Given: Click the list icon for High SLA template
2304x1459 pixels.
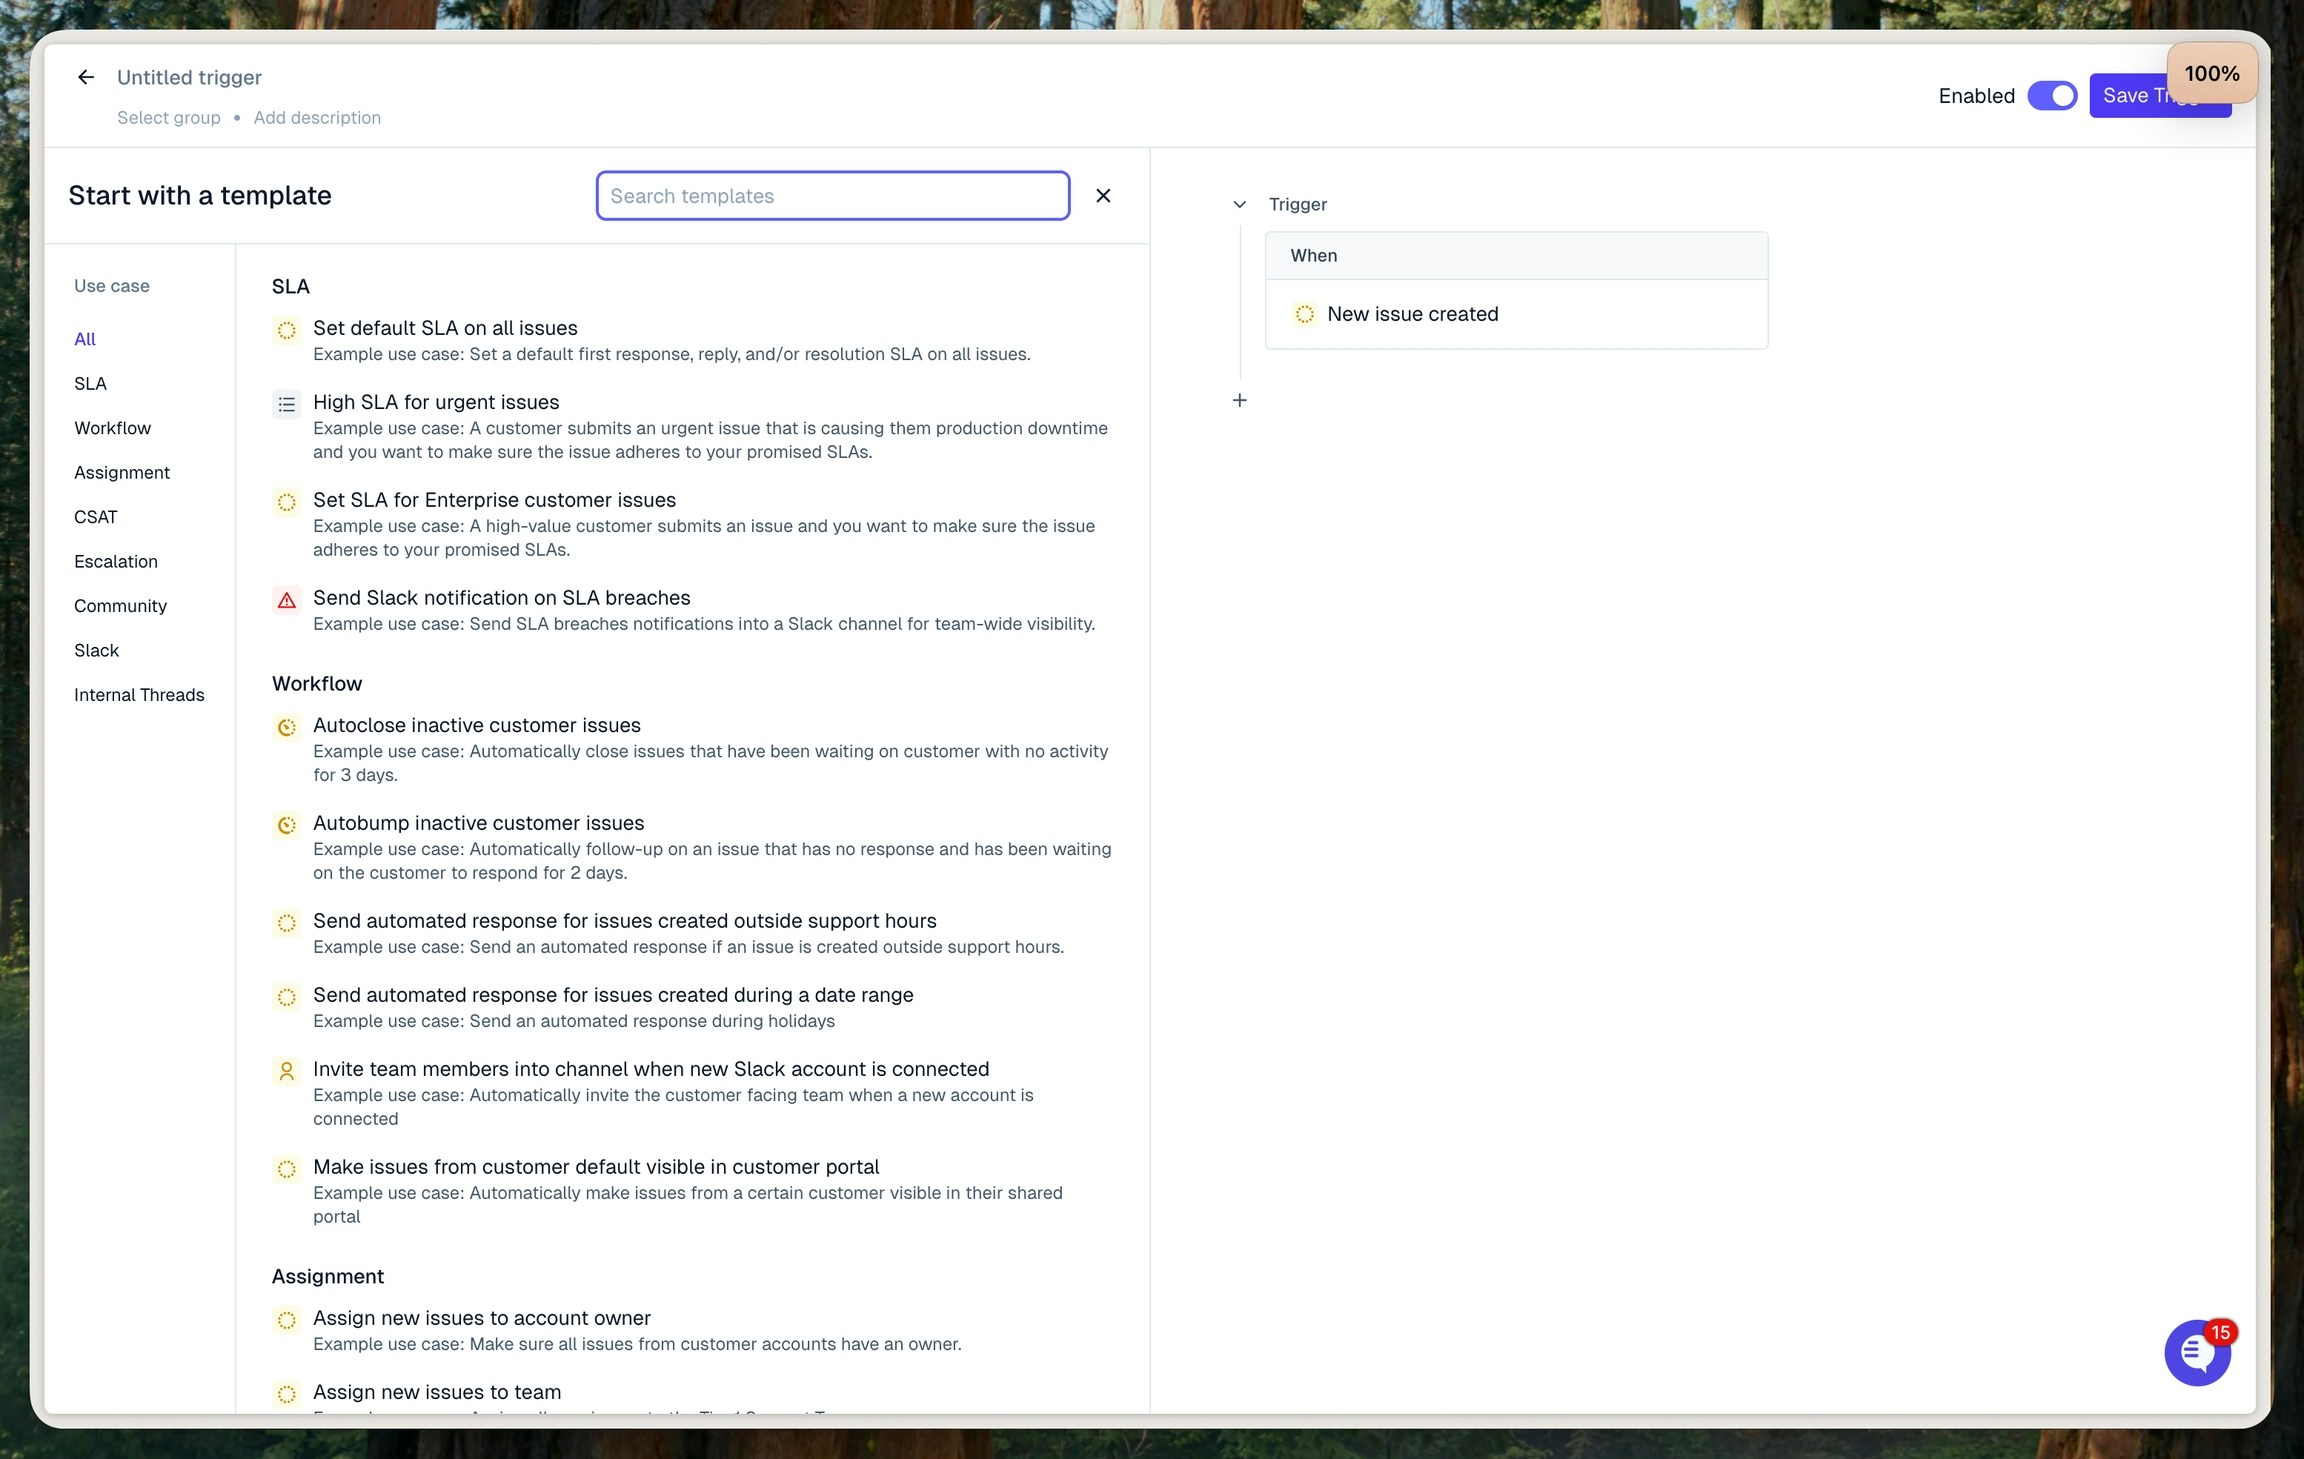Looking at the screenshot, I should (x=287, y=404).
